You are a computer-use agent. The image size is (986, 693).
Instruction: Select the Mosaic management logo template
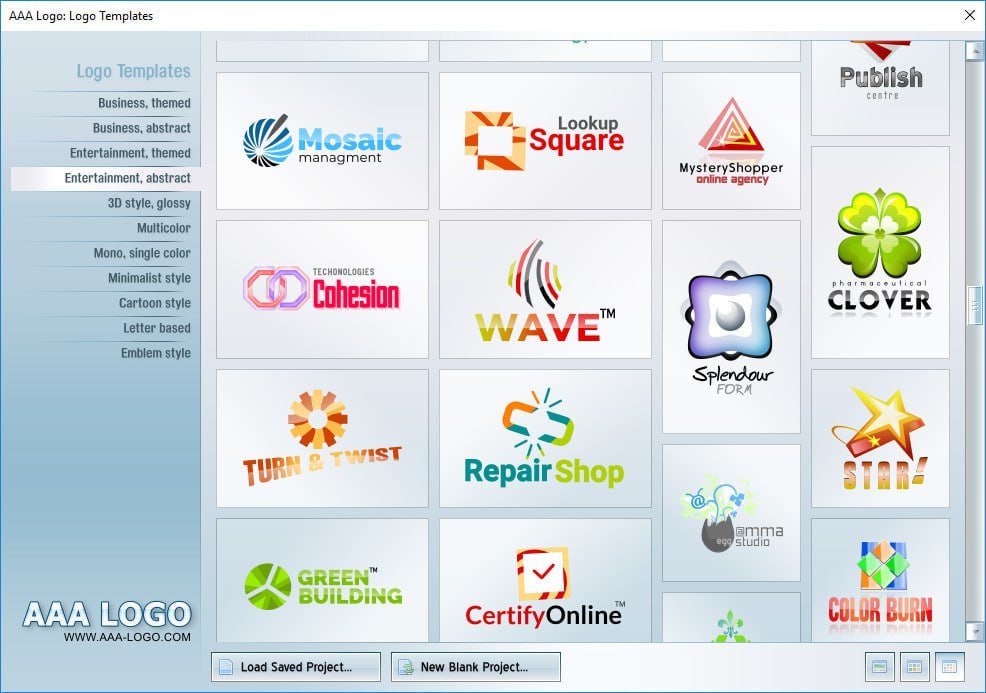(322, 141)
